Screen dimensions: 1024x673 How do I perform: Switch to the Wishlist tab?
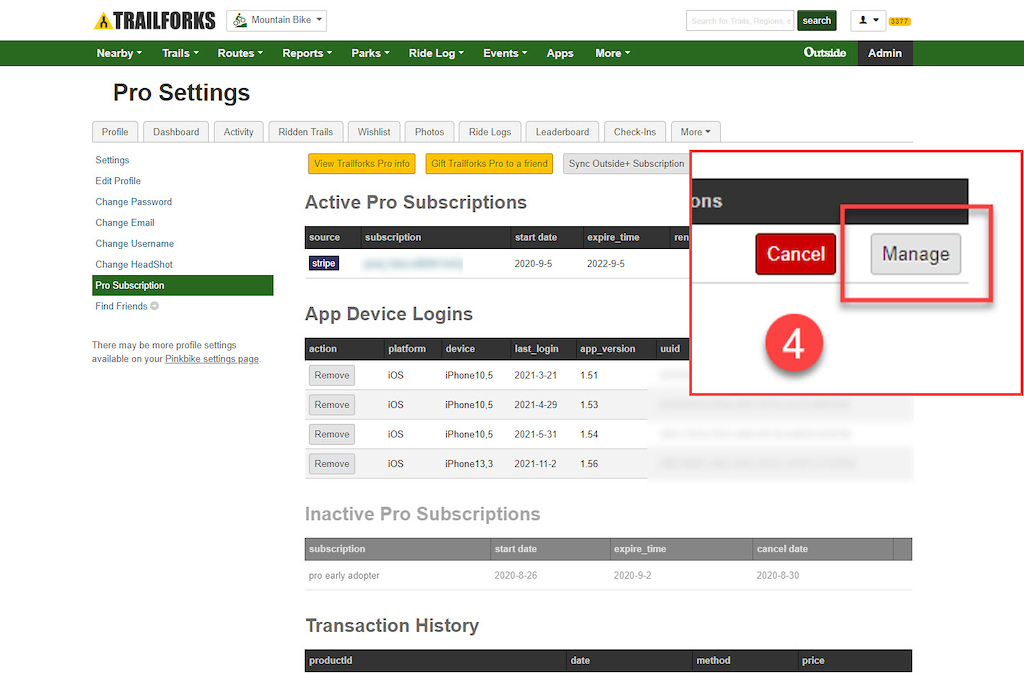pos(374,132)
